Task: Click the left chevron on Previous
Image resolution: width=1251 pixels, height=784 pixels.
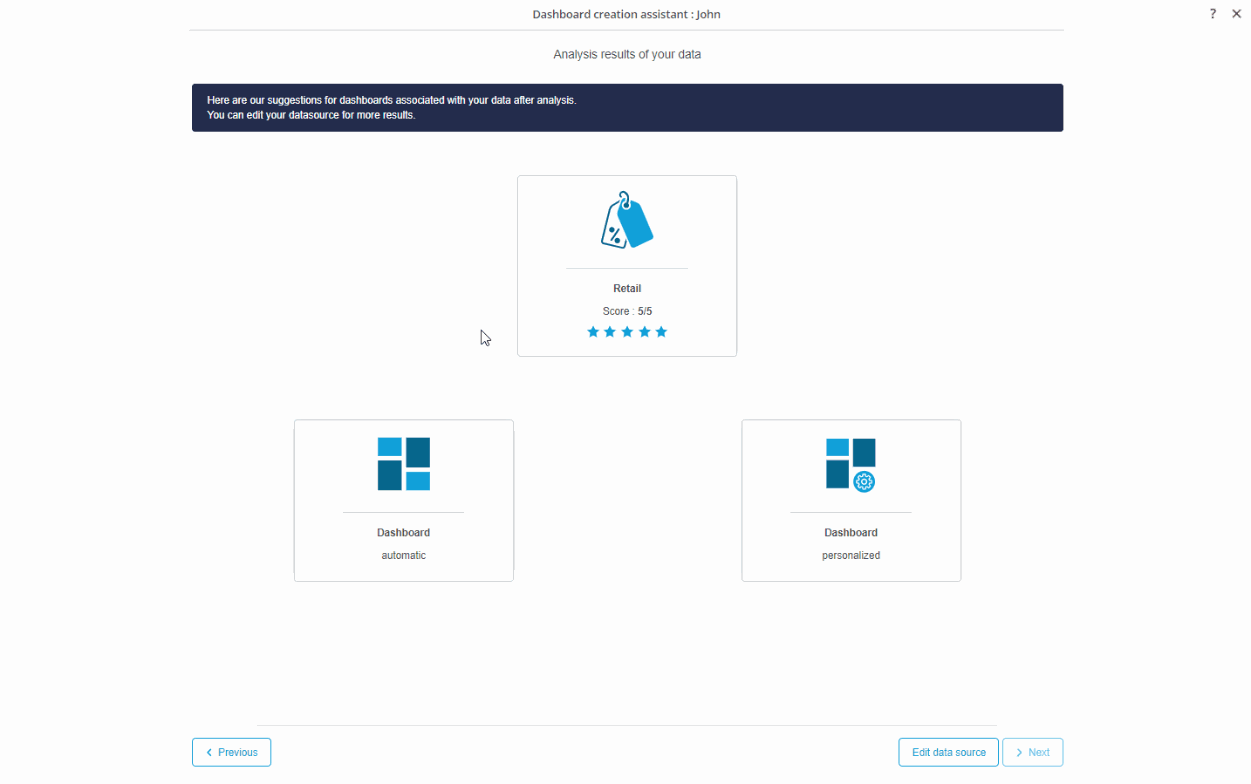Action: click(209, 752)
